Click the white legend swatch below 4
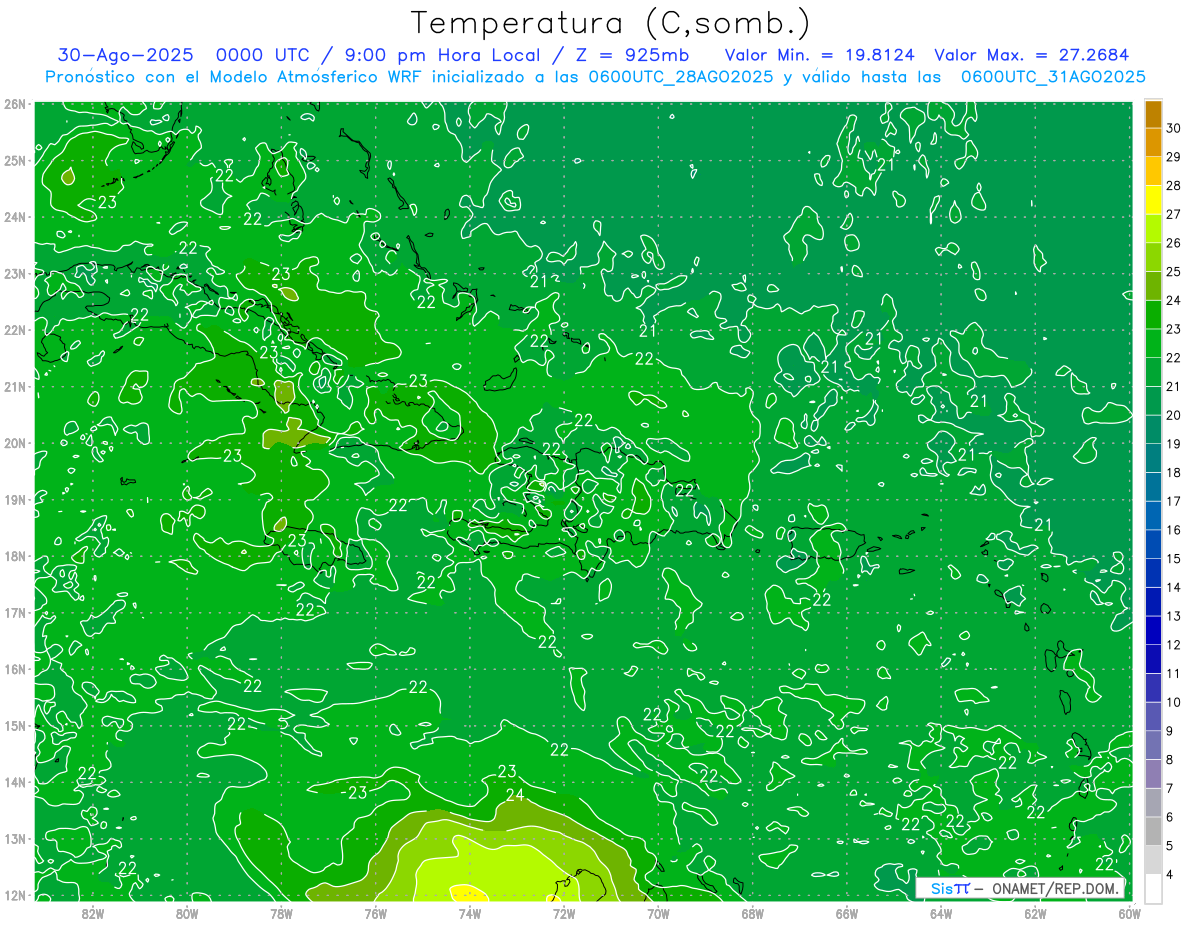Viewport: 1200px width, 927px height. coord(1153,888)
